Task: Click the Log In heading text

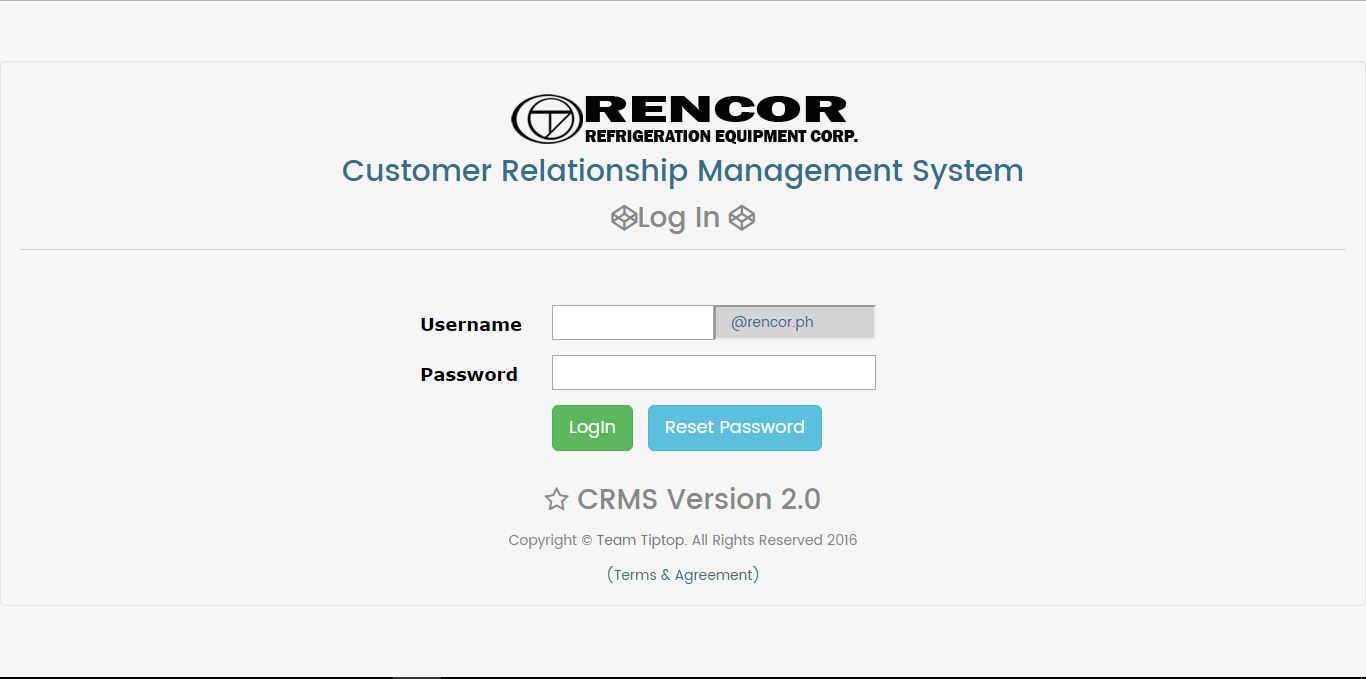Action: click(x=679, y=218)
